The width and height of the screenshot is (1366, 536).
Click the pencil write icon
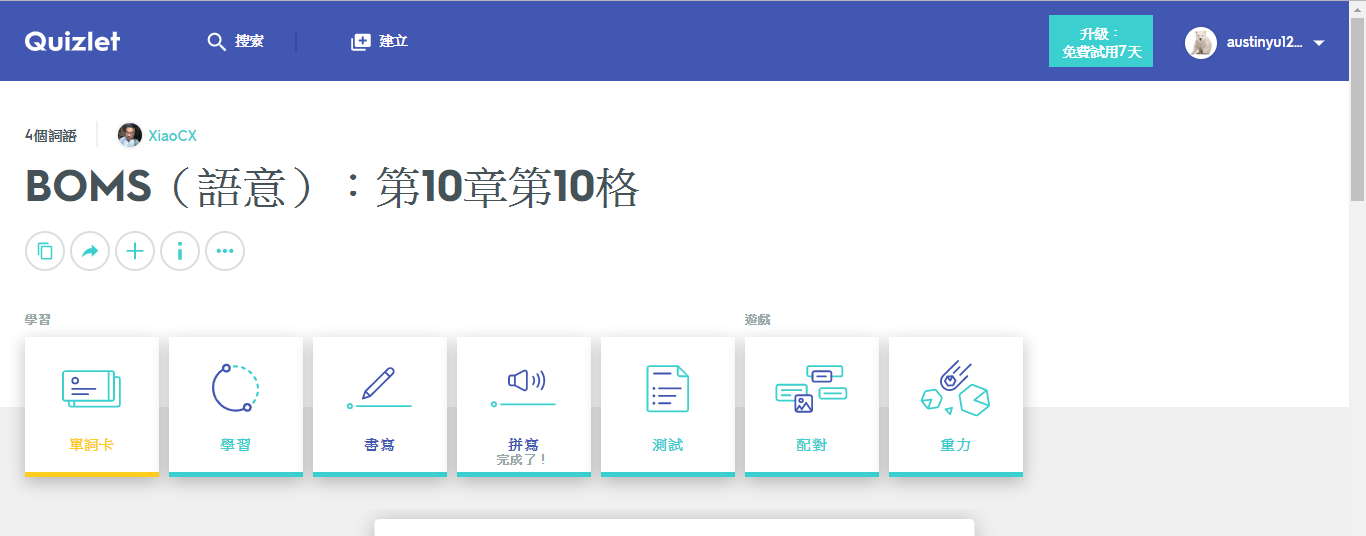(380, 388)
